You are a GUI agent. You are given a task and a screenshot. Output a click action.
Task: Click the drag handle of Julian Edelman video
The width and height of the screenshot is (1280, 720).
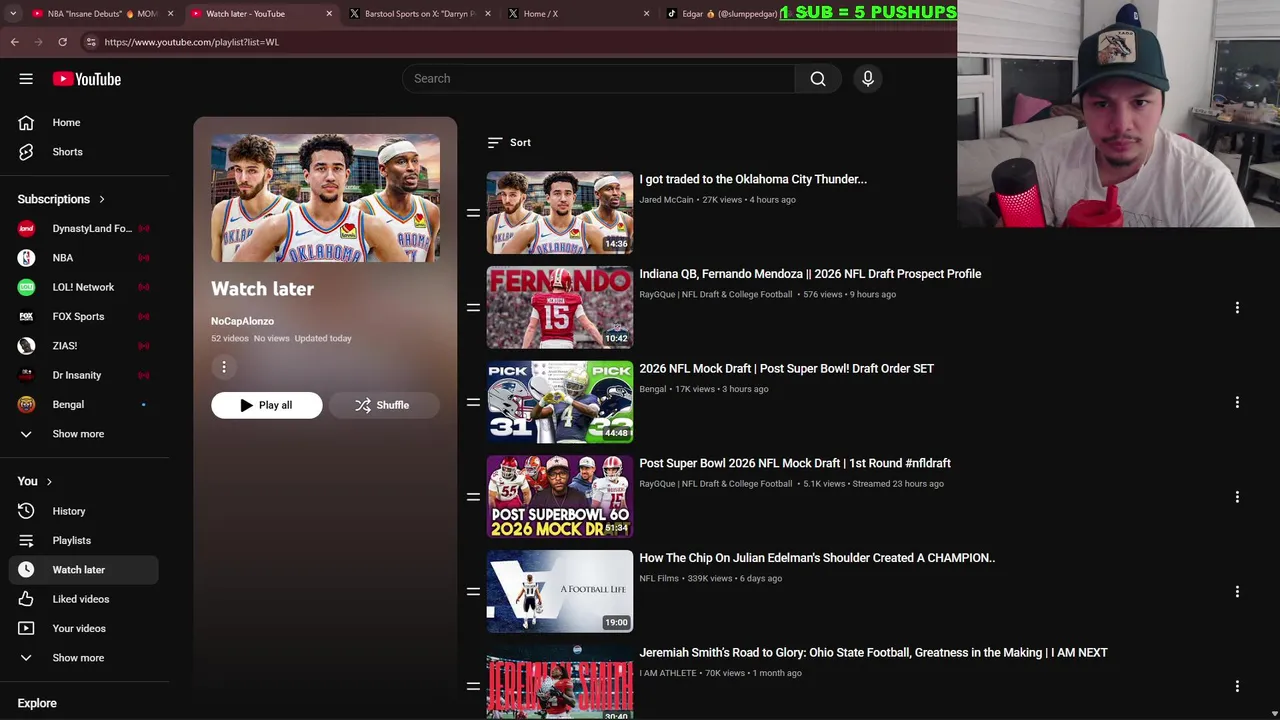pyautogui.click(x=473, y=592)
